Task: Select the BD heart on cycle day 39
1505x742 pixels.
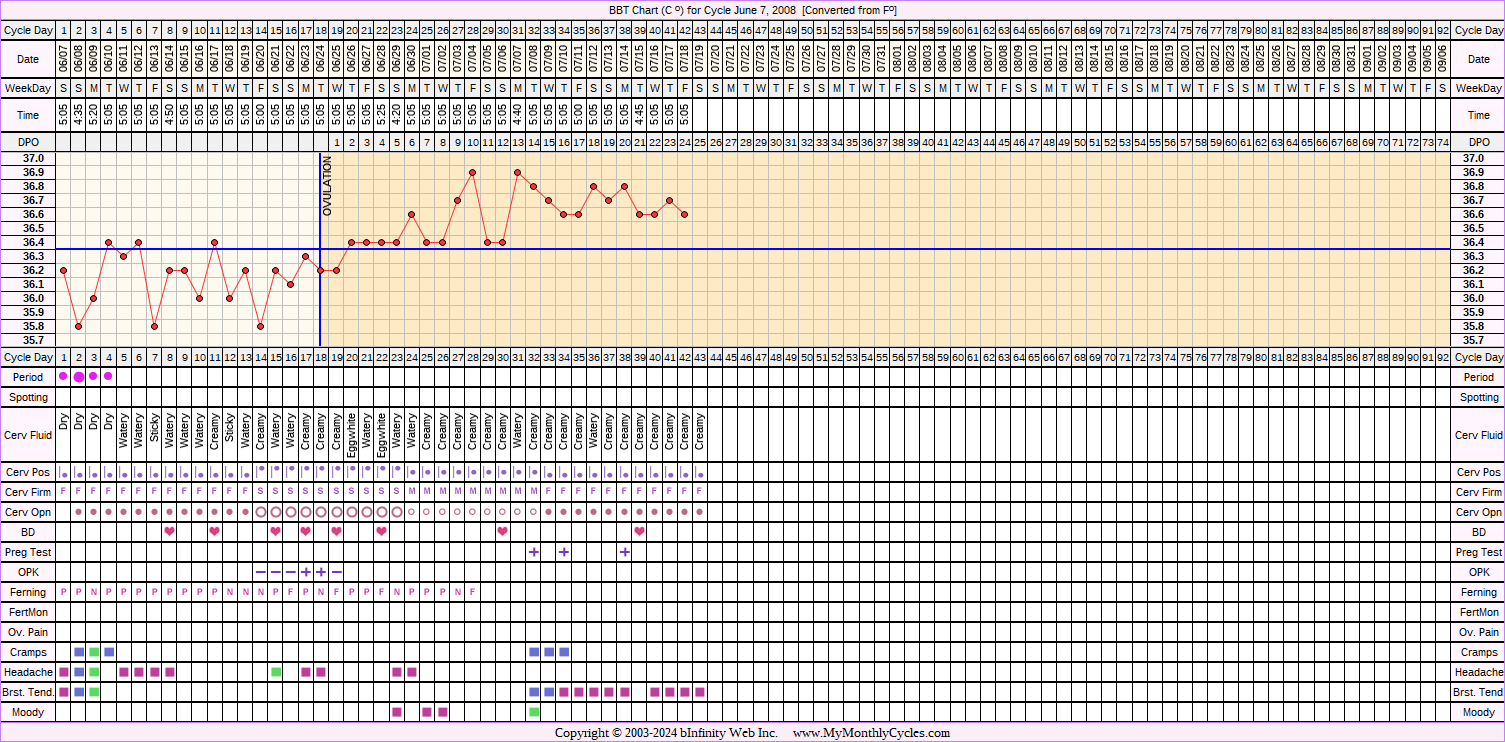Action: point(639,531)
